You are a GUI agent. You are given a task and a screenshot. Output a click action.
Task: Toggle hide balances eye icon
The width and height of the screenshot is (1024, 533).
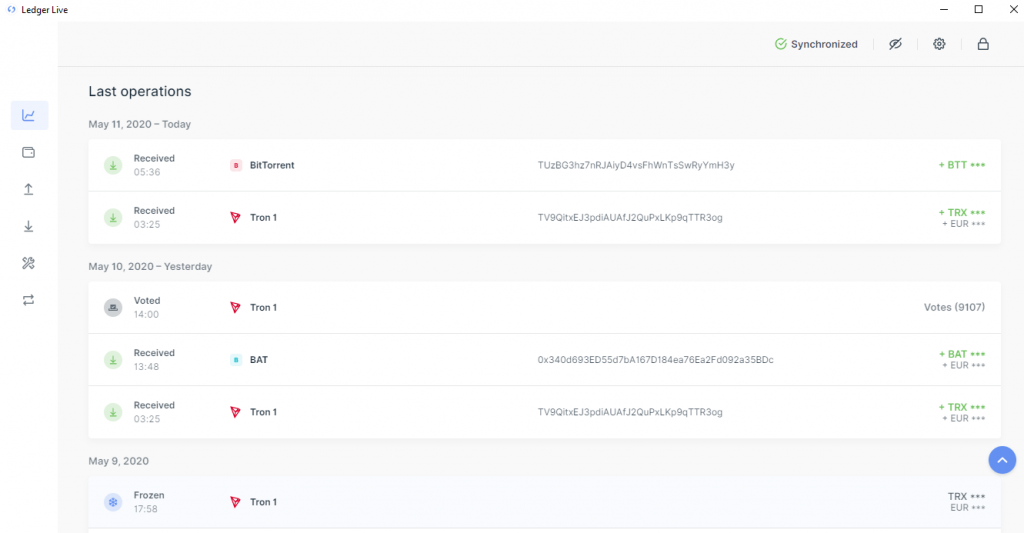coord(895,44)
